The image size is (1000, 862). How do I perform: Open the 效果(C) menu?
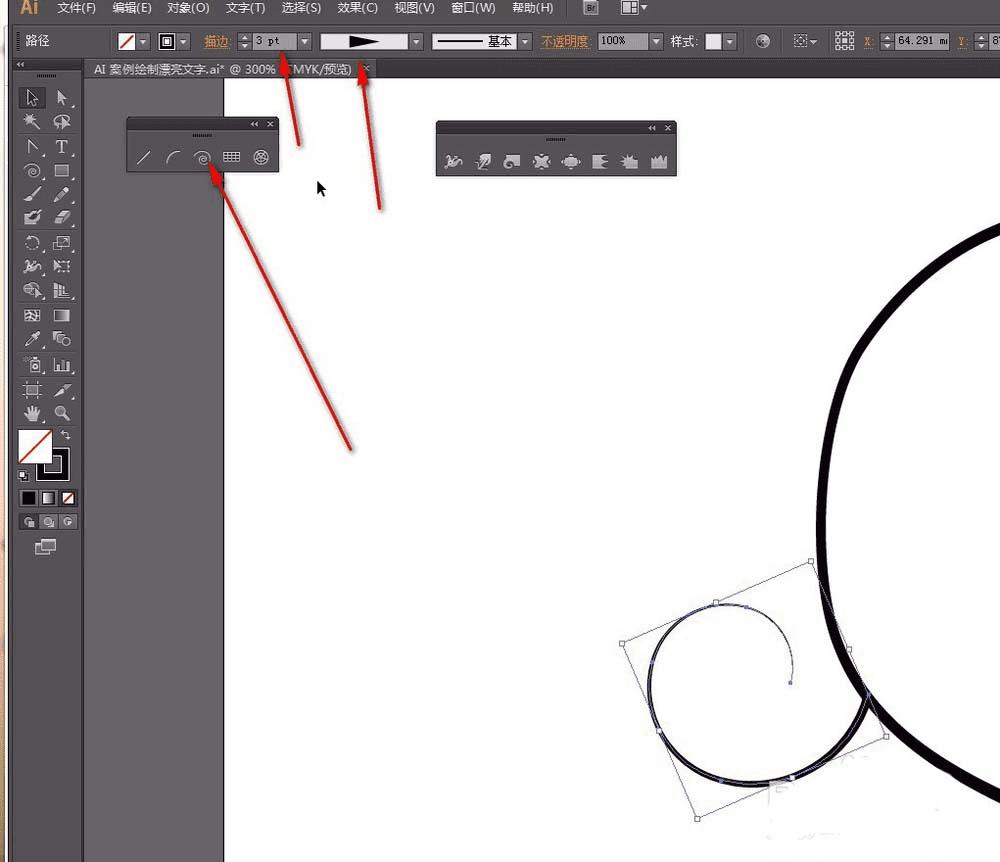click(357, 8)
